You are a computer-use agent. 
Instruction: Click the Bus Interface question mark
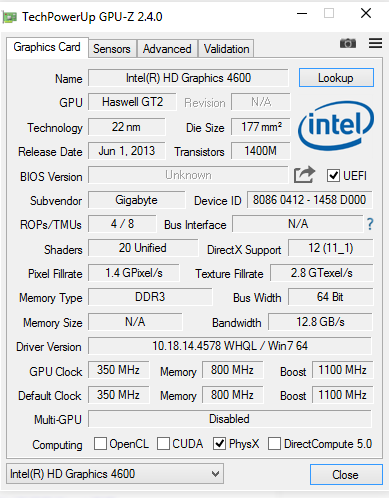pos(370,224)
